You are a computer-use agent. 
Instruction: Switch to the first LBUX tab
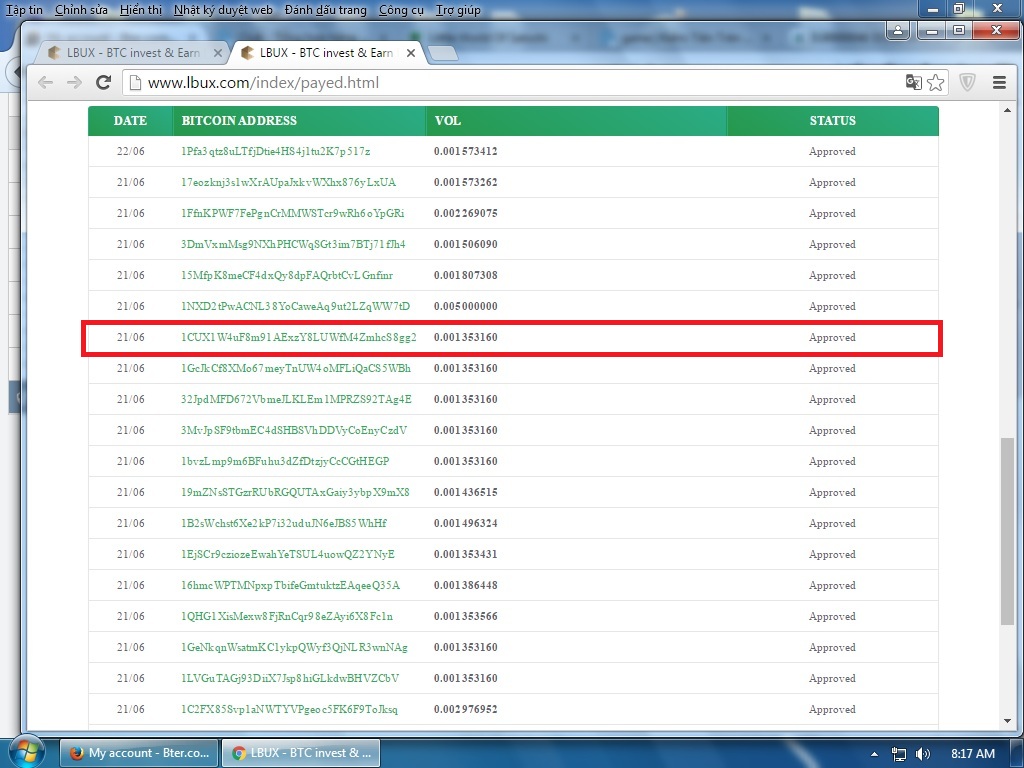(133, 53)
